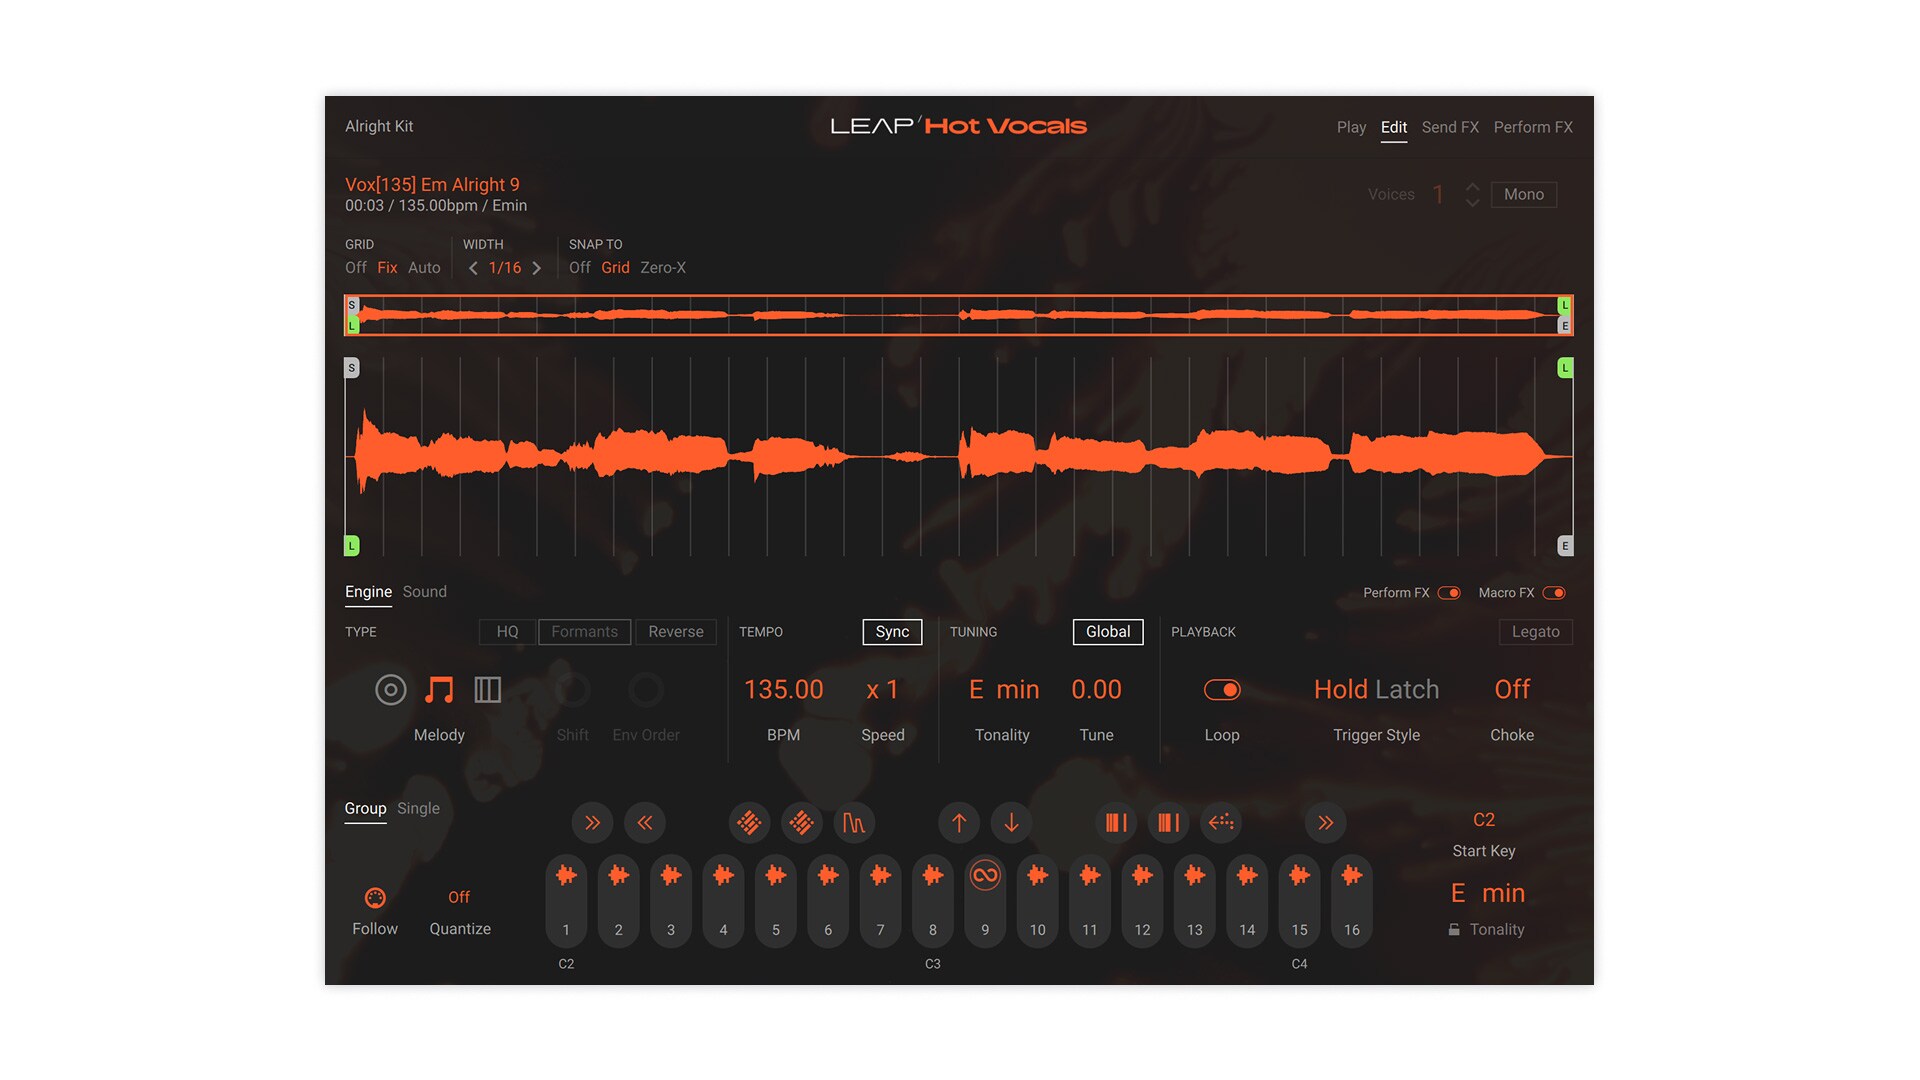Click the down arrow pitch button
Image resolution: width=1920 pixels, height=1080 pixels.
pyautogui.click(x=1011, y=823)
